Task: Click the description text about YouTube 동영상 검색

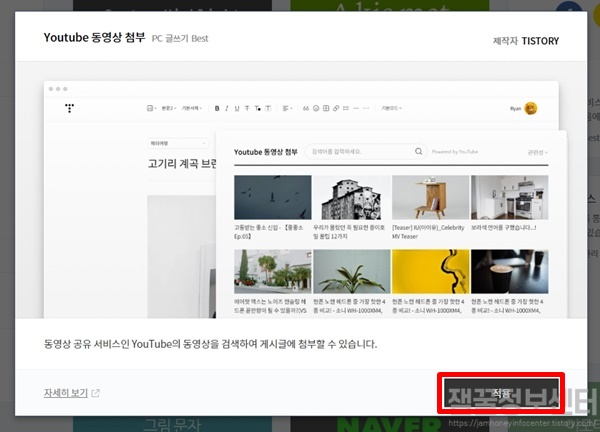Action: coord(210,344)
